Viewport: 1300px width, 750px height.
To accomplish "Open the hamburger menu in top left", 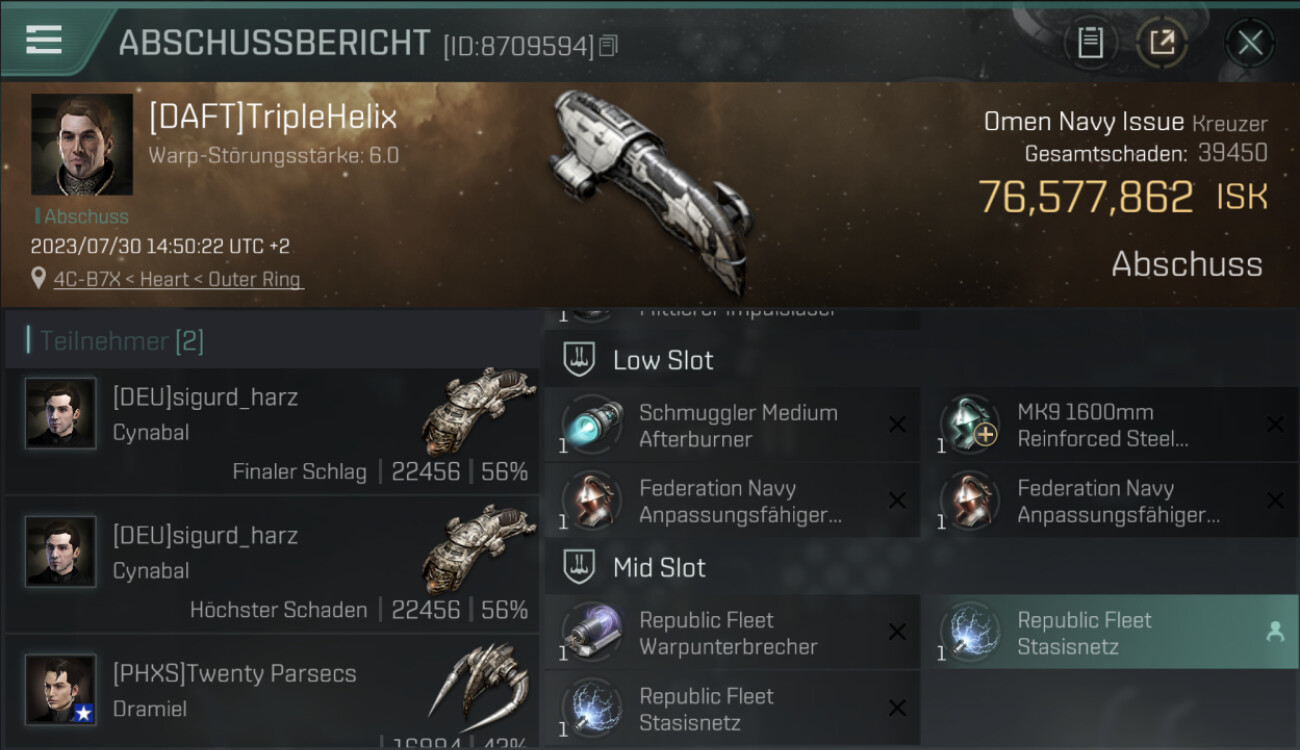I will tap(43, 40).
